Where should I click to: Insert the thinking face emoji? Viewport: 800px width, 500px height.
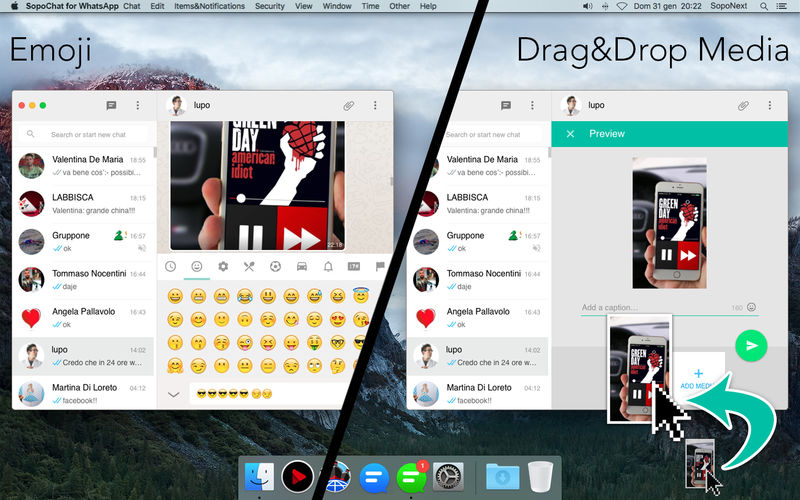(337, 366)
